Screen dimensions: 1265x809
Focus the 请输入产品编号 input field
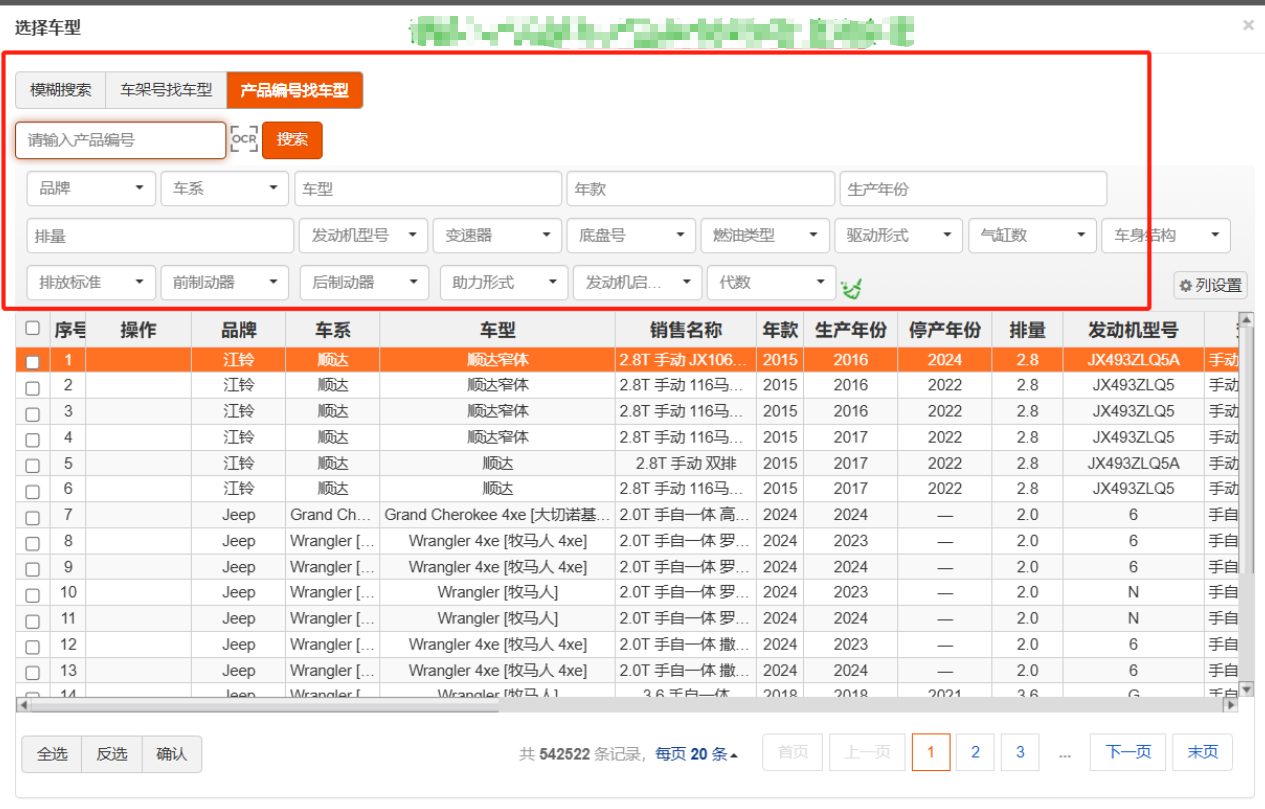[120, 140]
